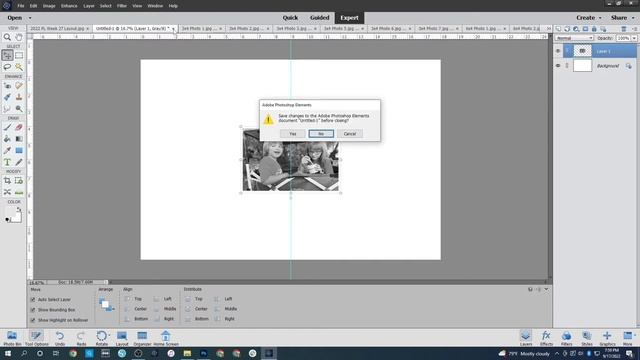640x360 pixels.
Task: Open the Layout options
Action: tap(122, 338)
